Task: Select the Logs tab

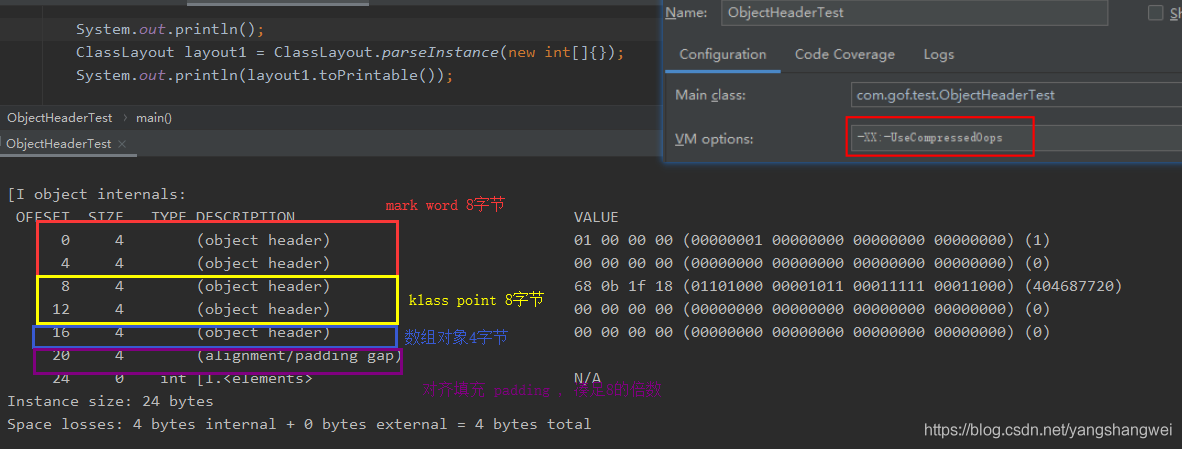Action: tap(938, 55)
